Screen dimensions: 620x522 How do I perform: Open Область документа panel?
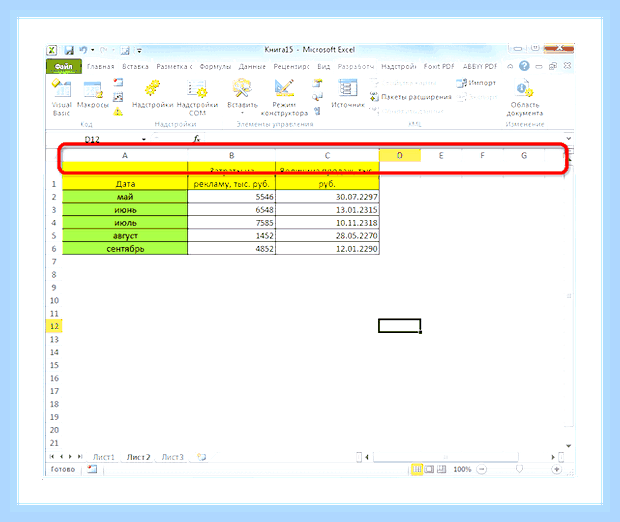(525, 98)
